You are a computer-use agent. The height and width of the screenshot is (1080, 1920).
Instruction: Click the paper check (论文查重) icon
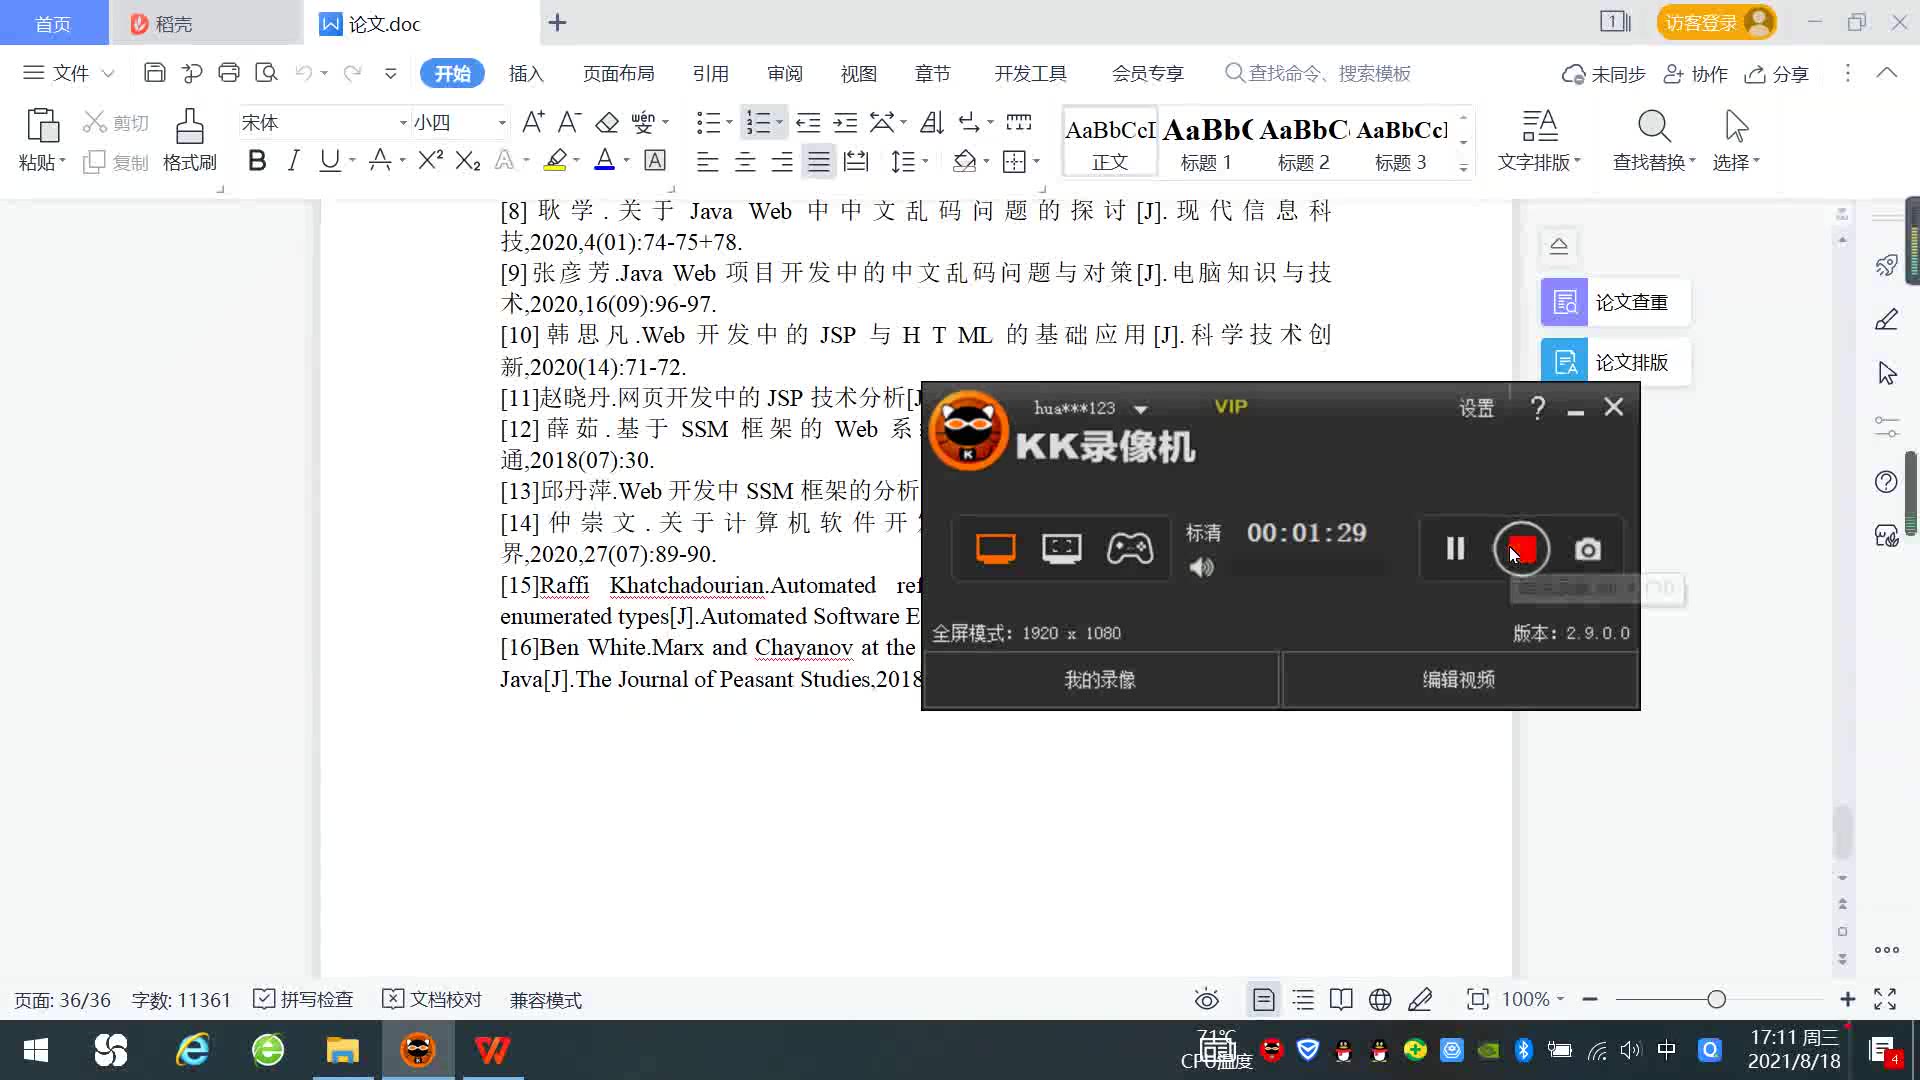(1564, 302)
